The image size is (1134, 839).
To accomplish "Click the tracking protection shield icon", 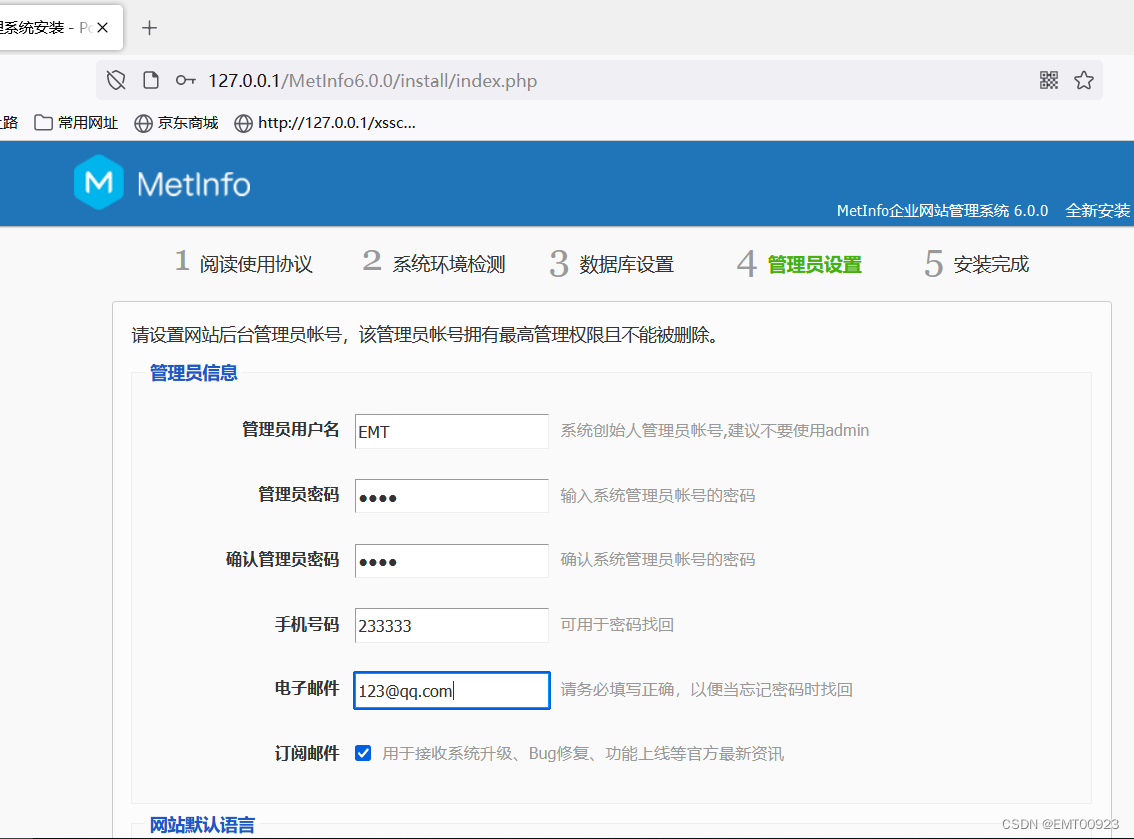I will [x=116, y=80].
